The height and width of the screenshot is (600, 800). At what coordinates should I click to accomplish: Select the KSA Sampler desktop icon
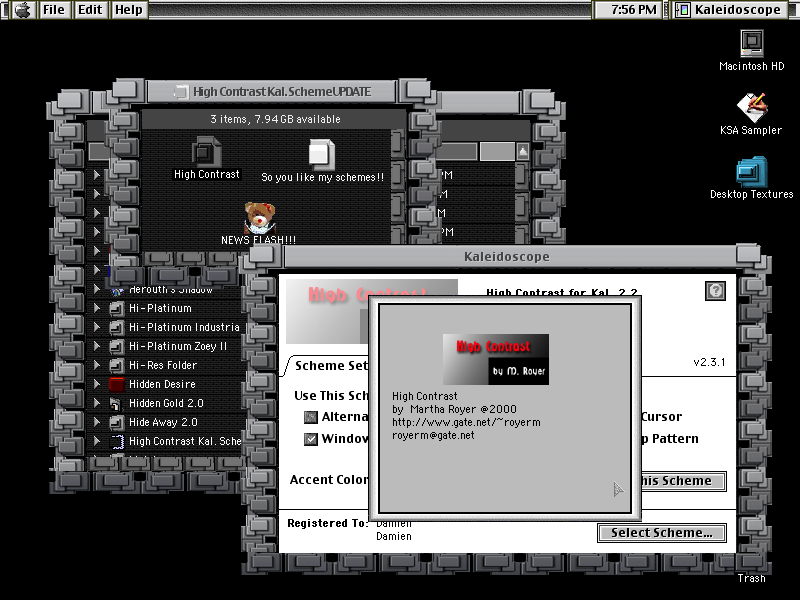752,108
